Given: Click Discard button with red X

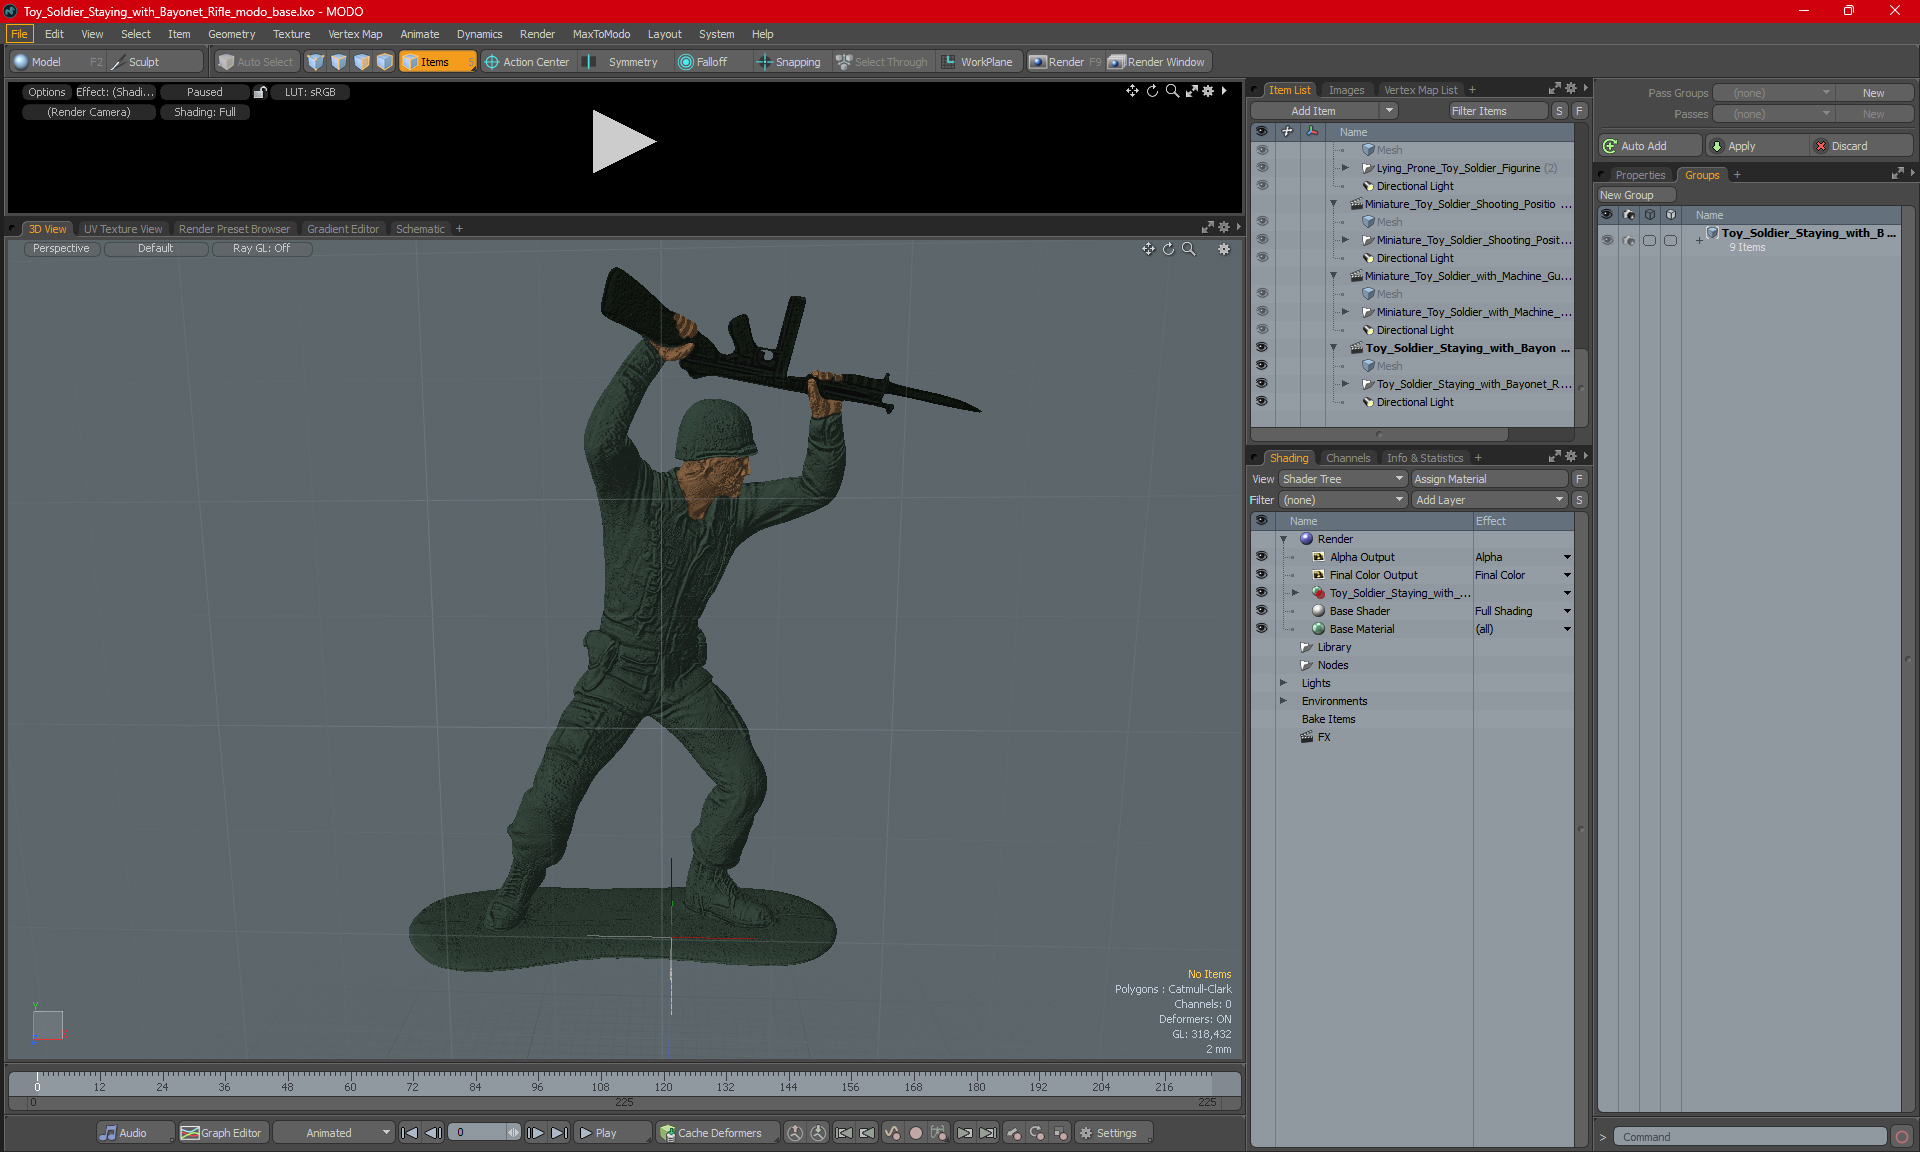Looking at the screenshot, I should tap(1861, 146).
